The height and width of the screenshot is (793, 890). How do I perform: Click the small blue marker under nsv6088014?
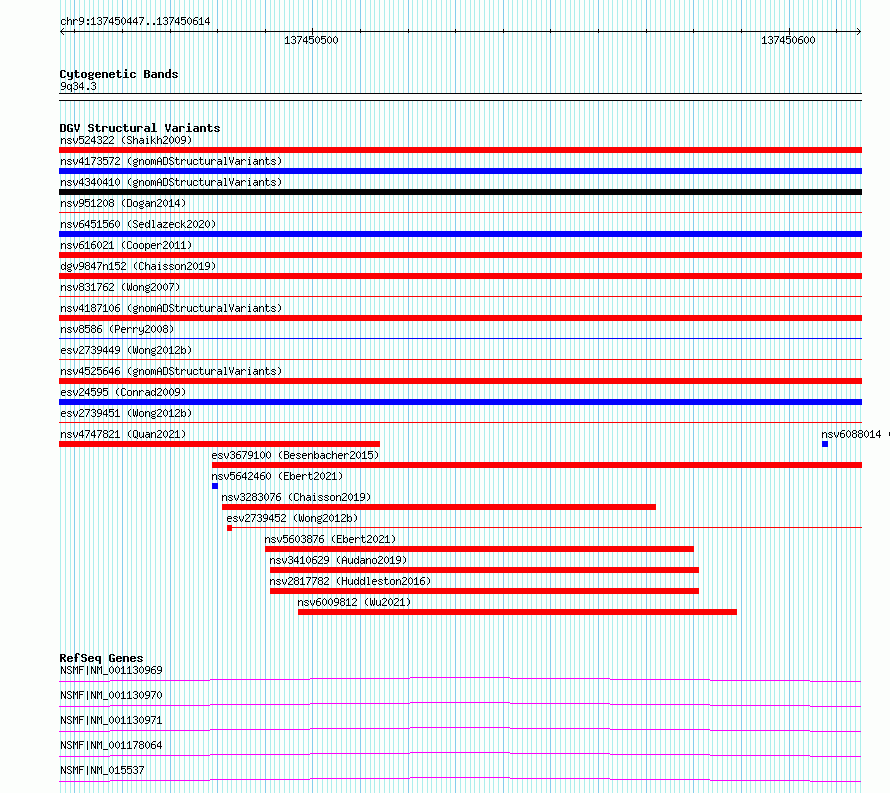pyautogui.click(x=825, y=444)
